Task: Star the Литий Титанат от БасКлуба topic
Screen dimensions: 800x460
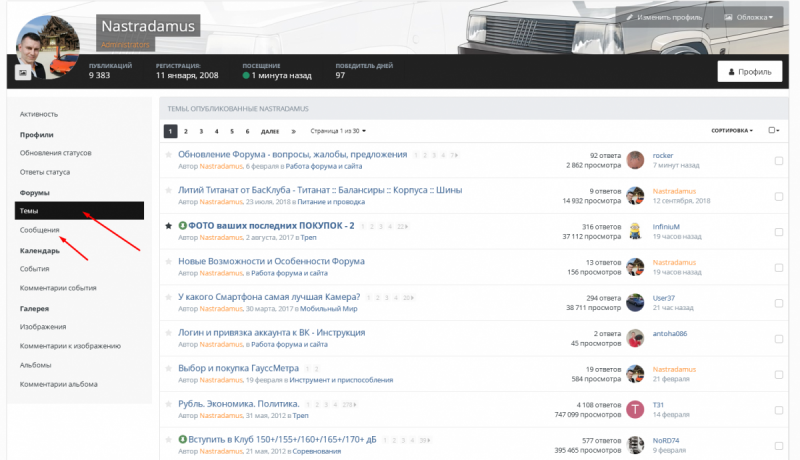Action: point(168,190)
